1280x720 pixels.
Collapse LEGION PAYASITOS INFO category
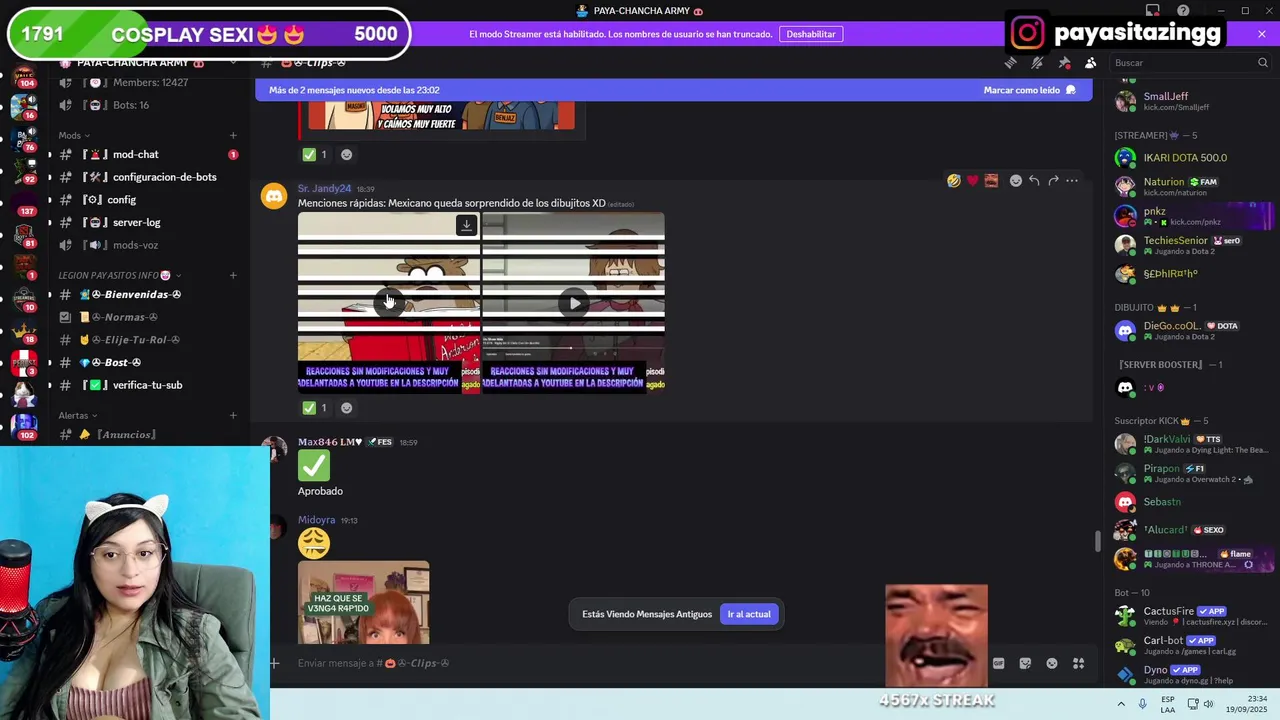(120, 275)
